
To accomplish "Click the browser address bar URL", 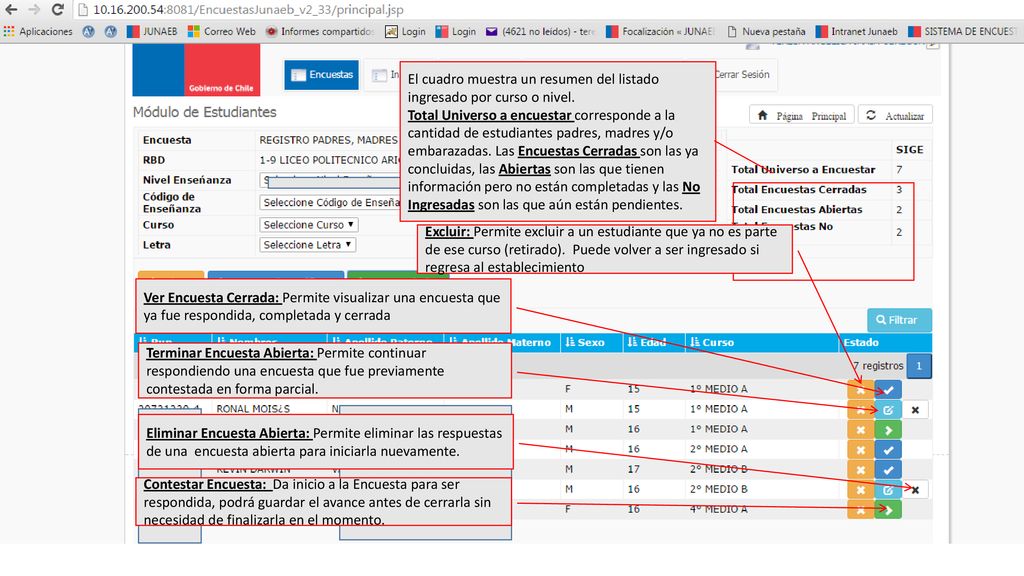I will 248,10.
